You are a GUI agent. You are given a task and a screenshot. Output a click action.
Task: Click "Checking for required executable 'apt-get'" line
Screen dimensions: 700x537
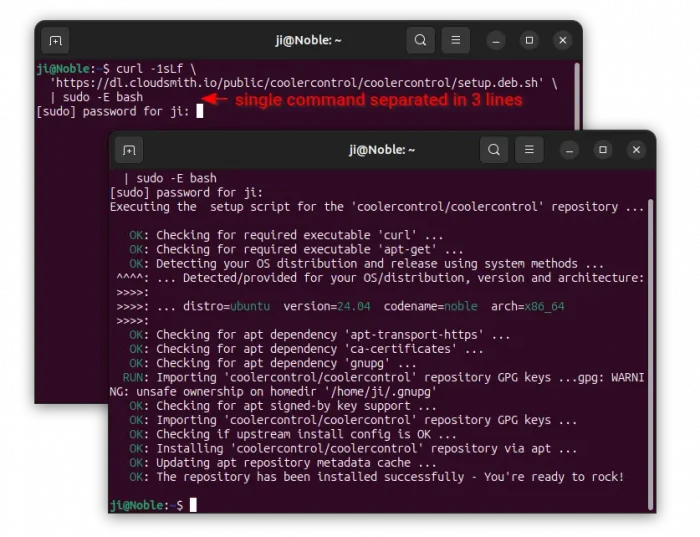pyautogui.click(x=296, y=250)
